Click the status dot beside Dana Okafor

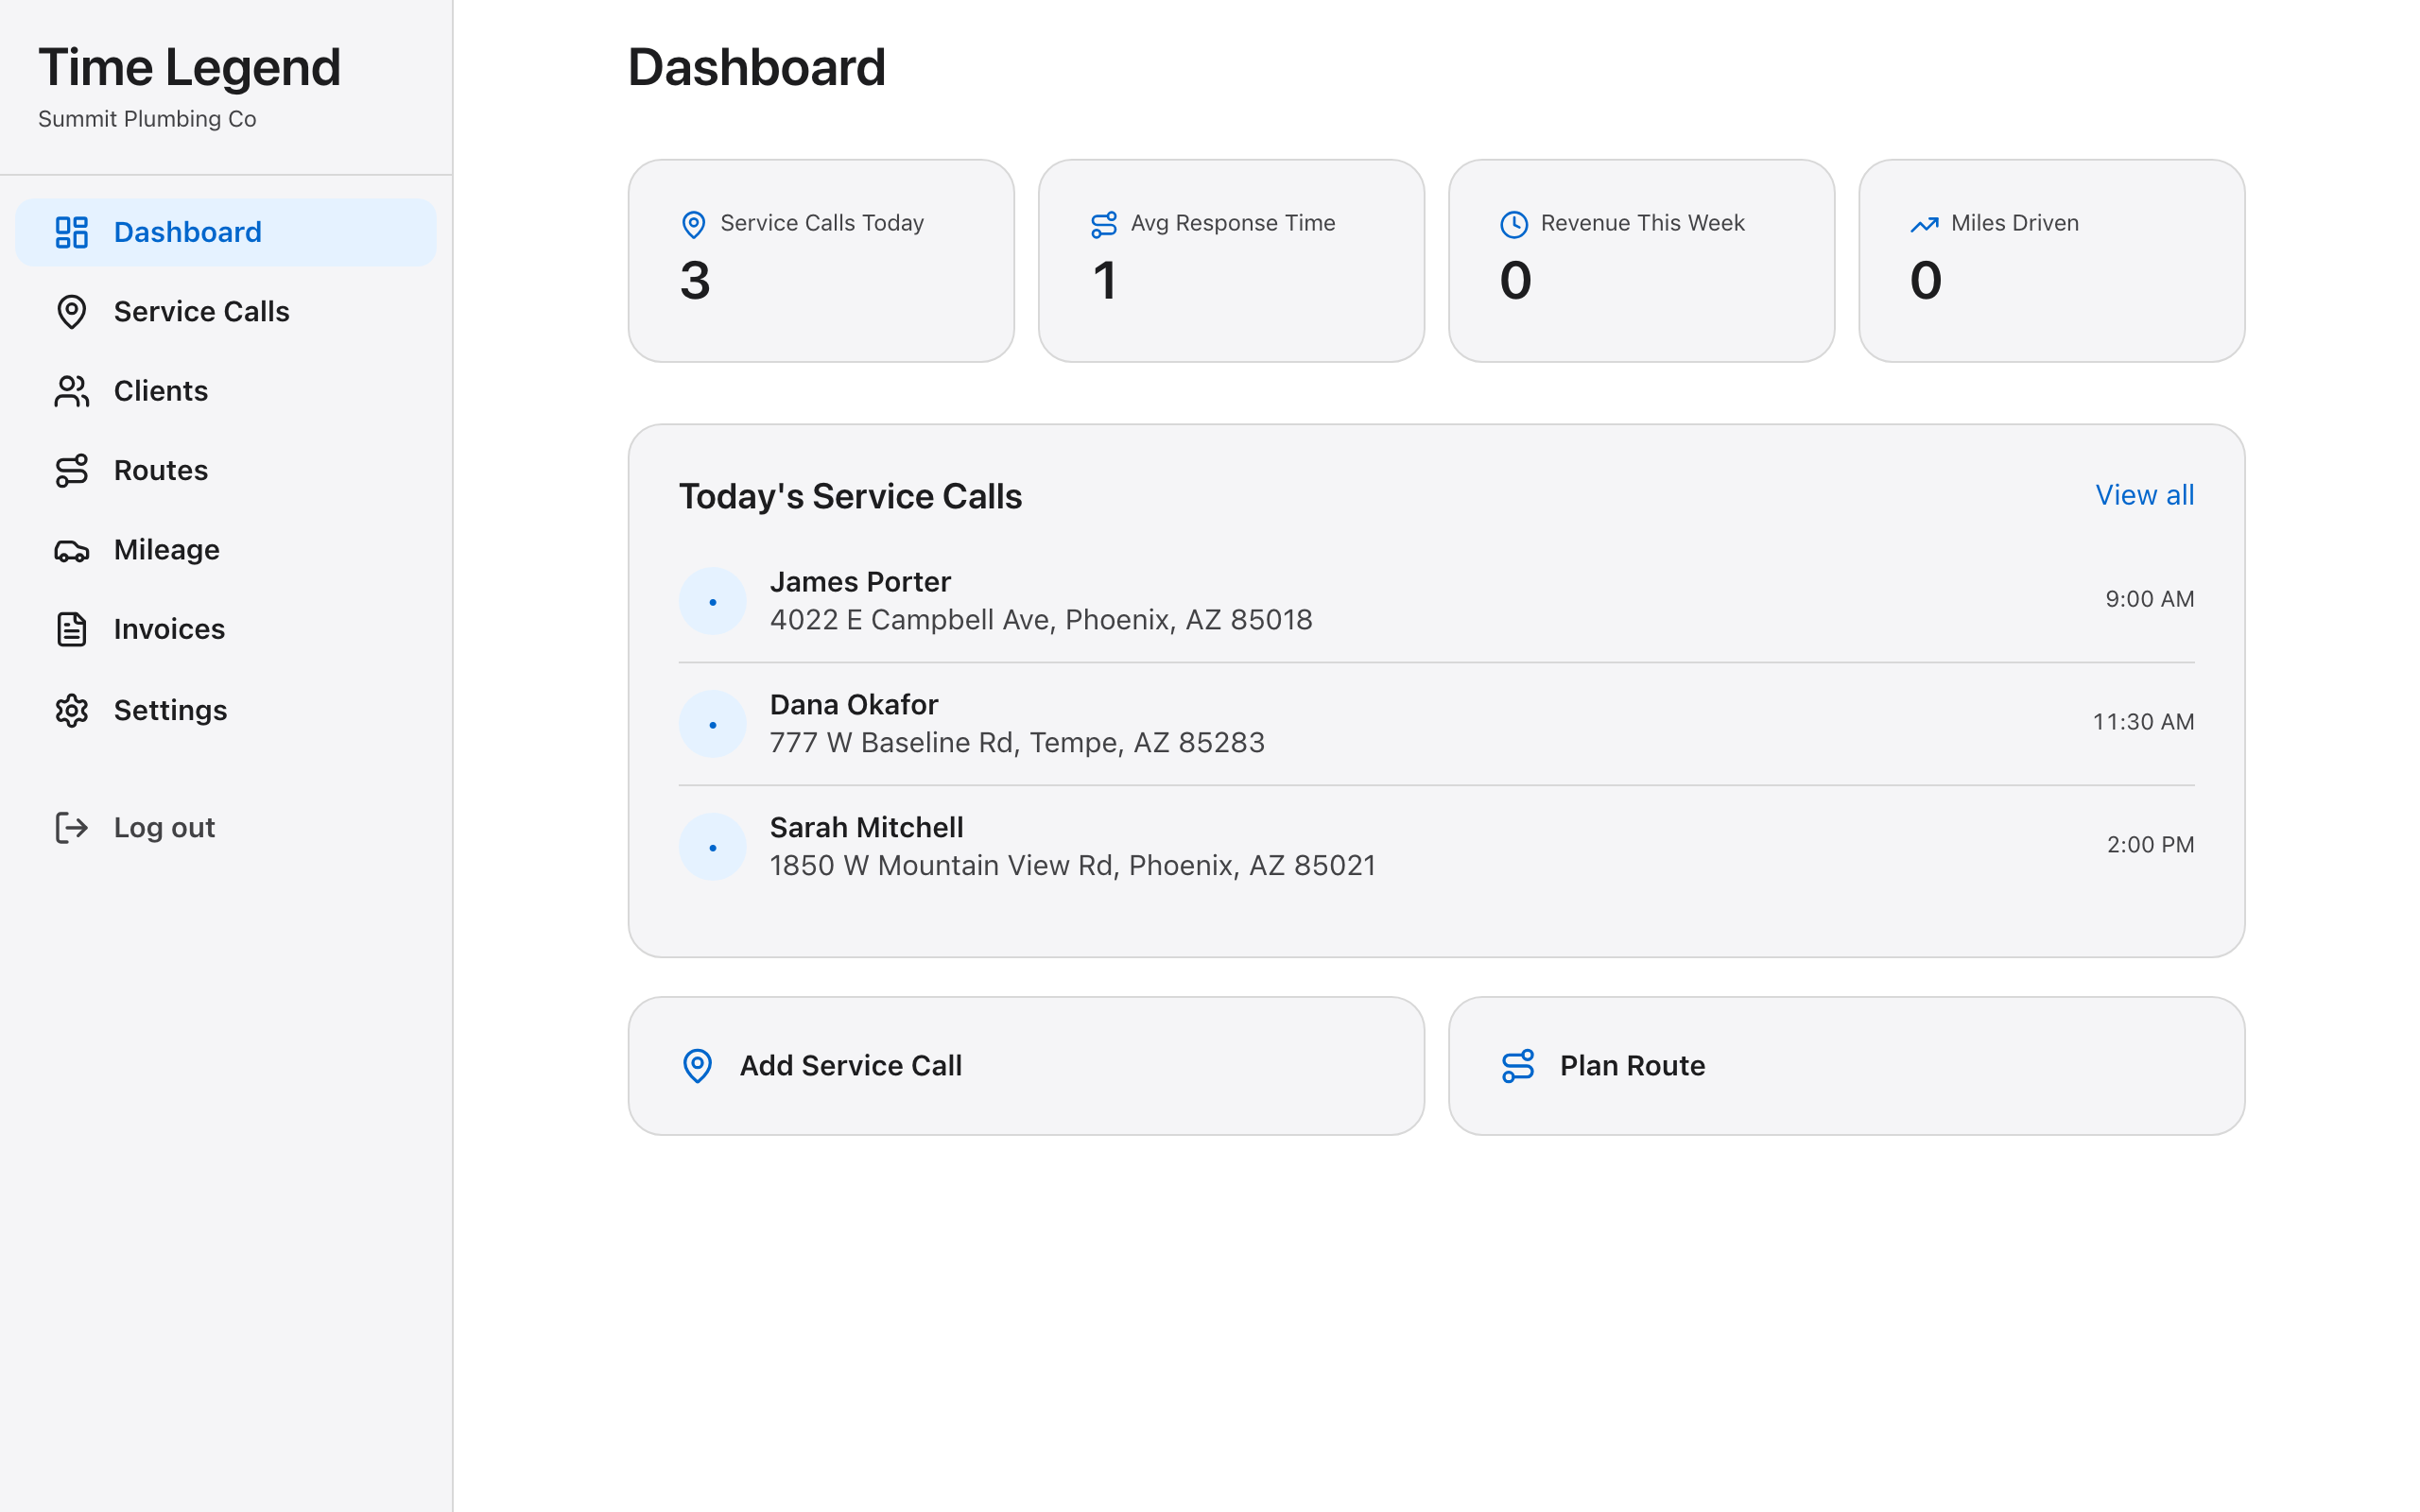(x=713, y=724)
